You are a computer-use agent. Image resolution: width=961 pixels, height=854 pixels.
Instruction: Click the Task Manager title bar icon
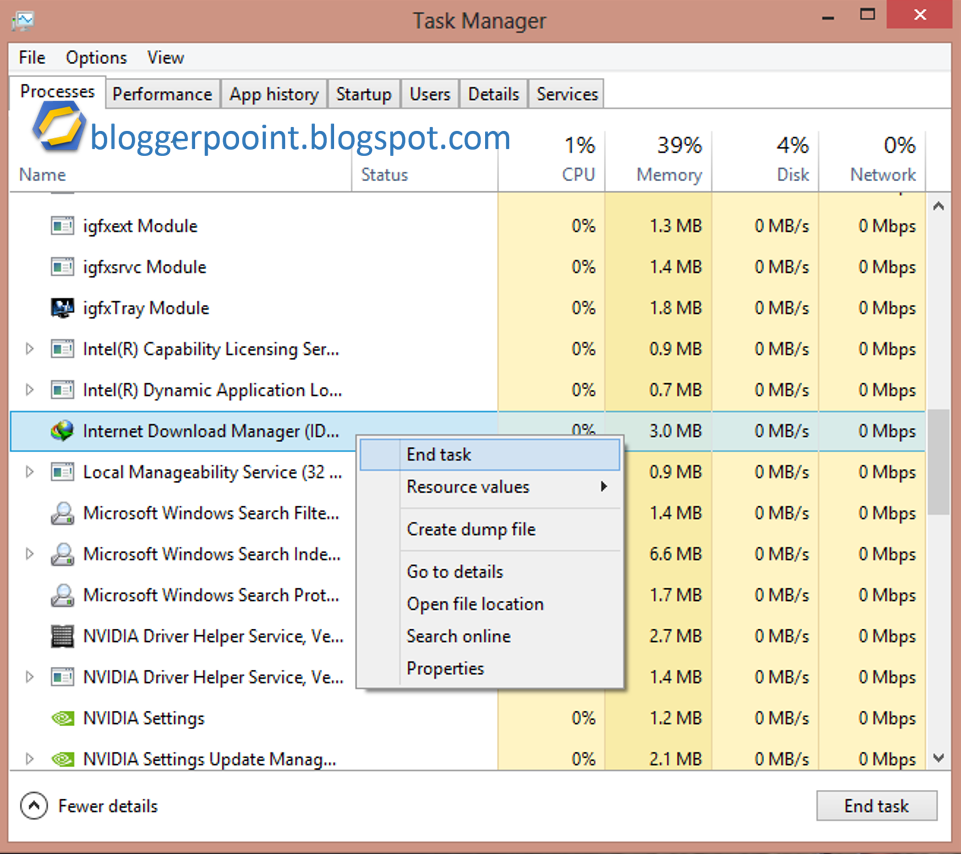(x=23, y=21)
